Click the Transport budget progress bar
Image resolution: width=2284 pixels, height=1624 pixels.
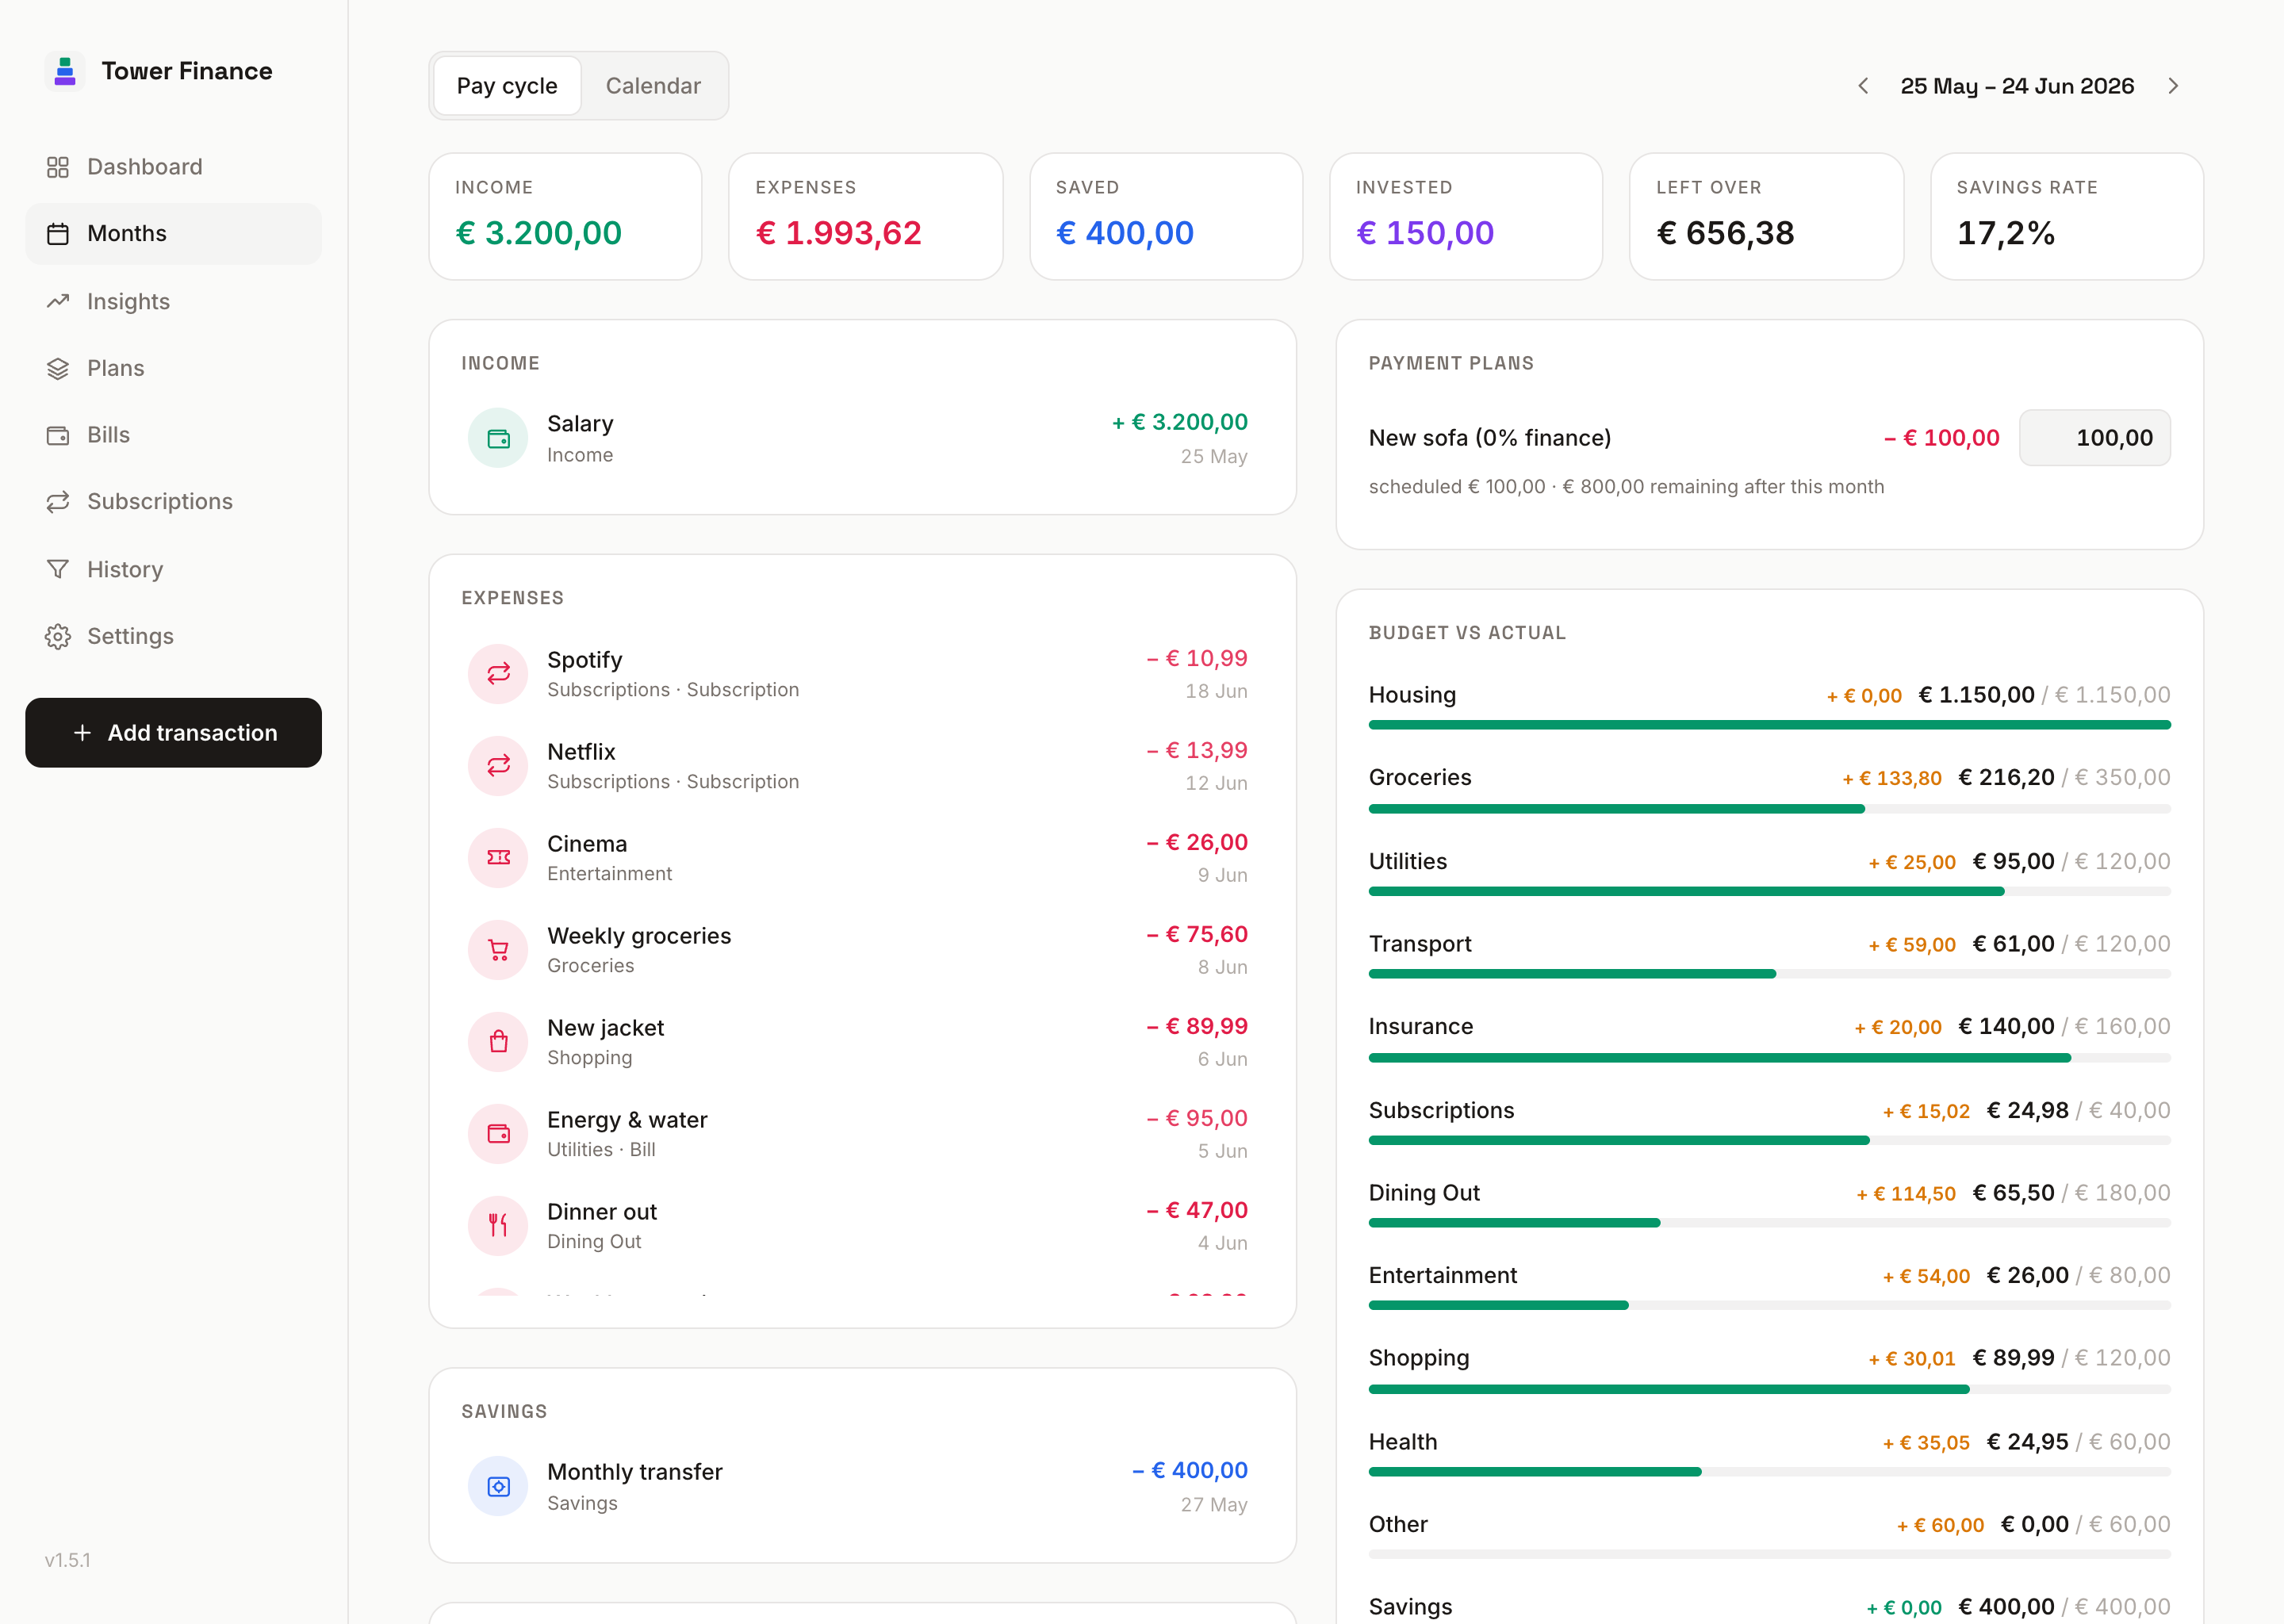(x=1769, y=974)
